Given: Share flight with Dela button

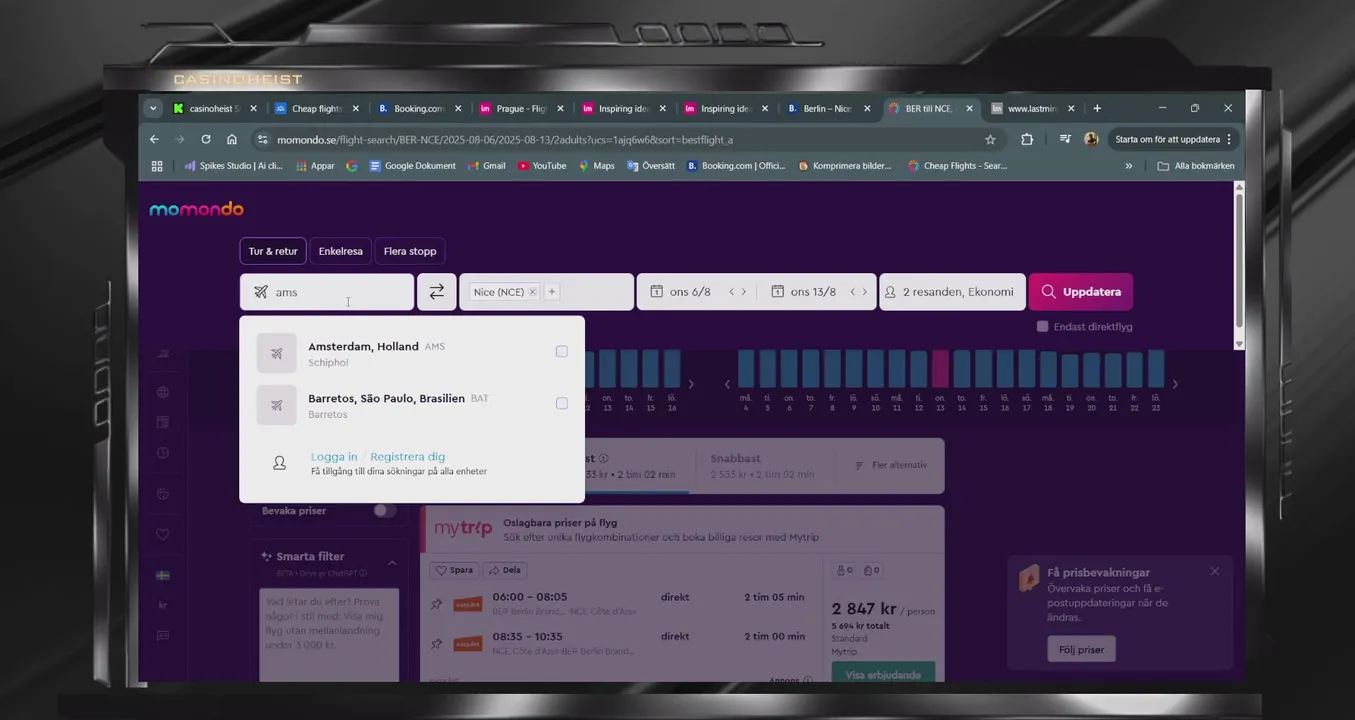Looking at the screenshot, I should [x=507, y=570].
